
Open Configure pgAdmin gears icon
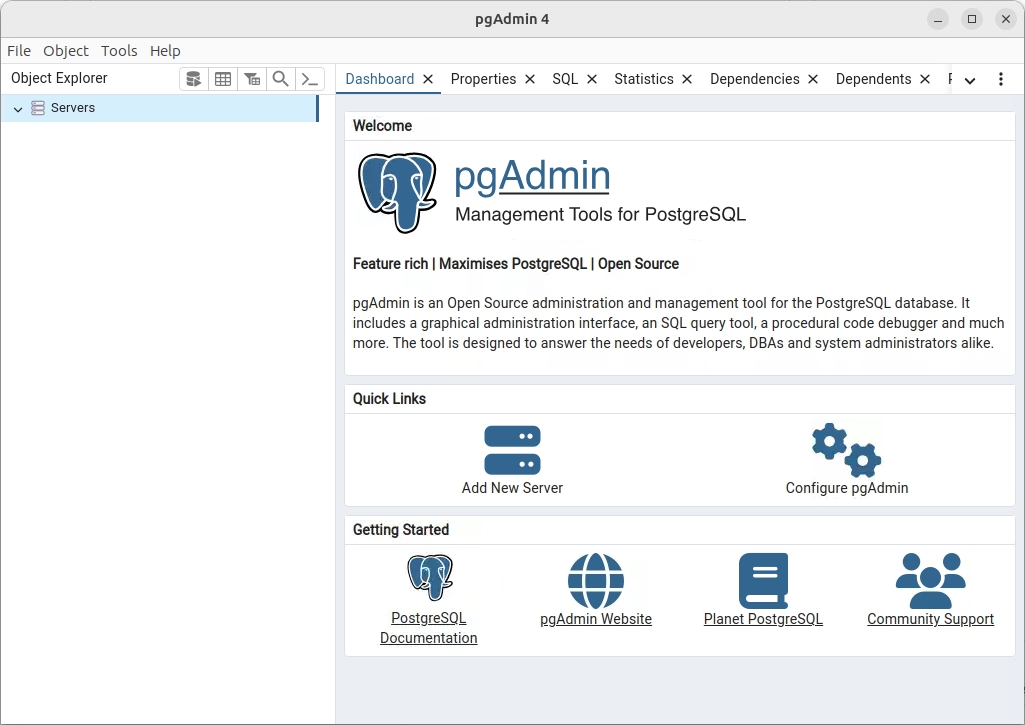coord(846,450)
